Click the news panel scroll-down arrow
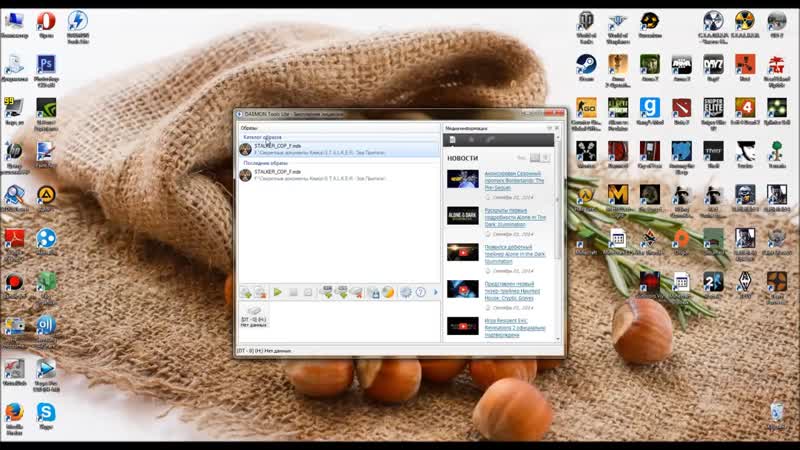Screen dimensions: 800x450 (558, 339)
